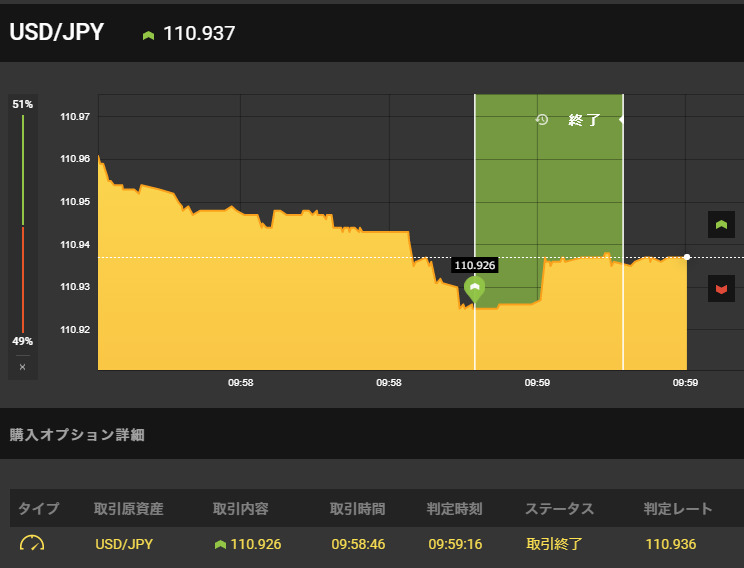Click the trade time 09:58:46
The height and width of the screenshot is (568, 744).
(358, 544)
